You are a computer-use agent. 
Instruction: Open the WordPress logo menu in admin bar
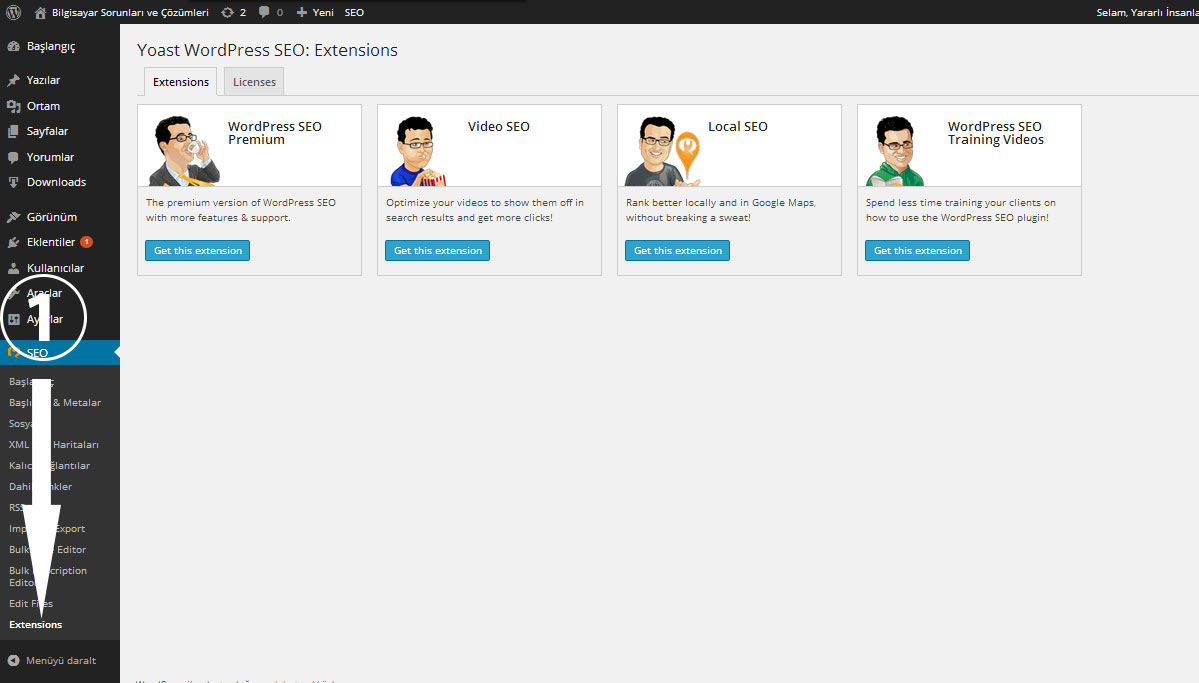(x=14, y=12)
